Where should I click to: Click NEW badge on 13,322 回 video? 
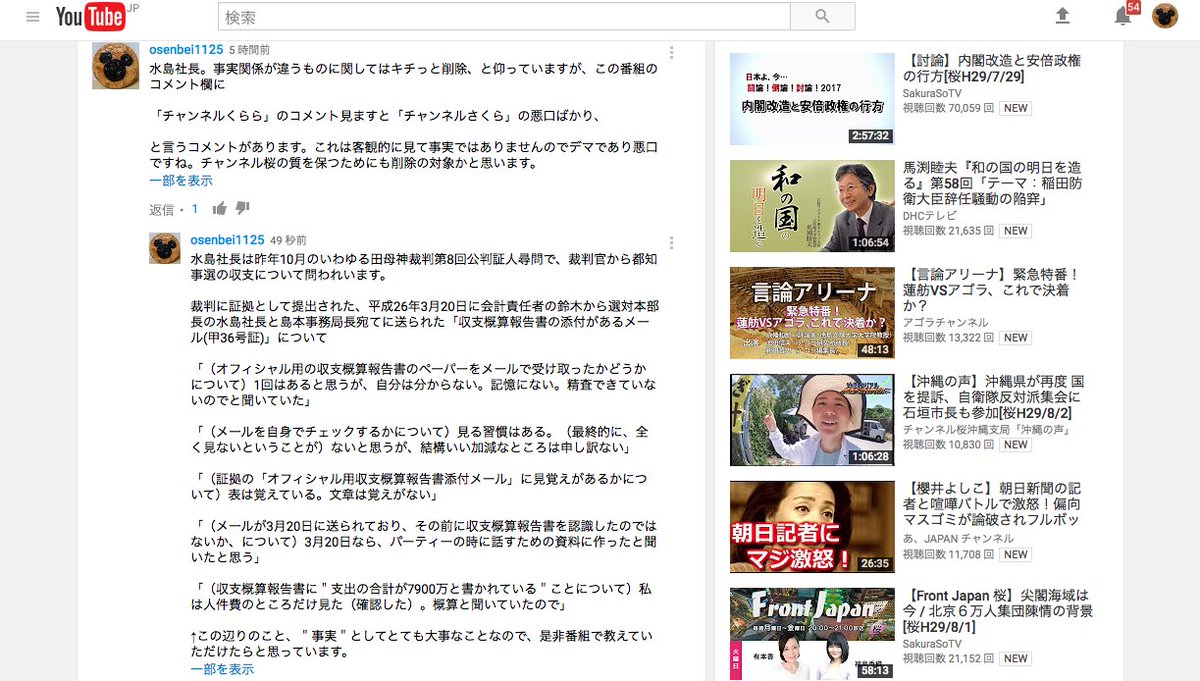(x=1016, y=337)
